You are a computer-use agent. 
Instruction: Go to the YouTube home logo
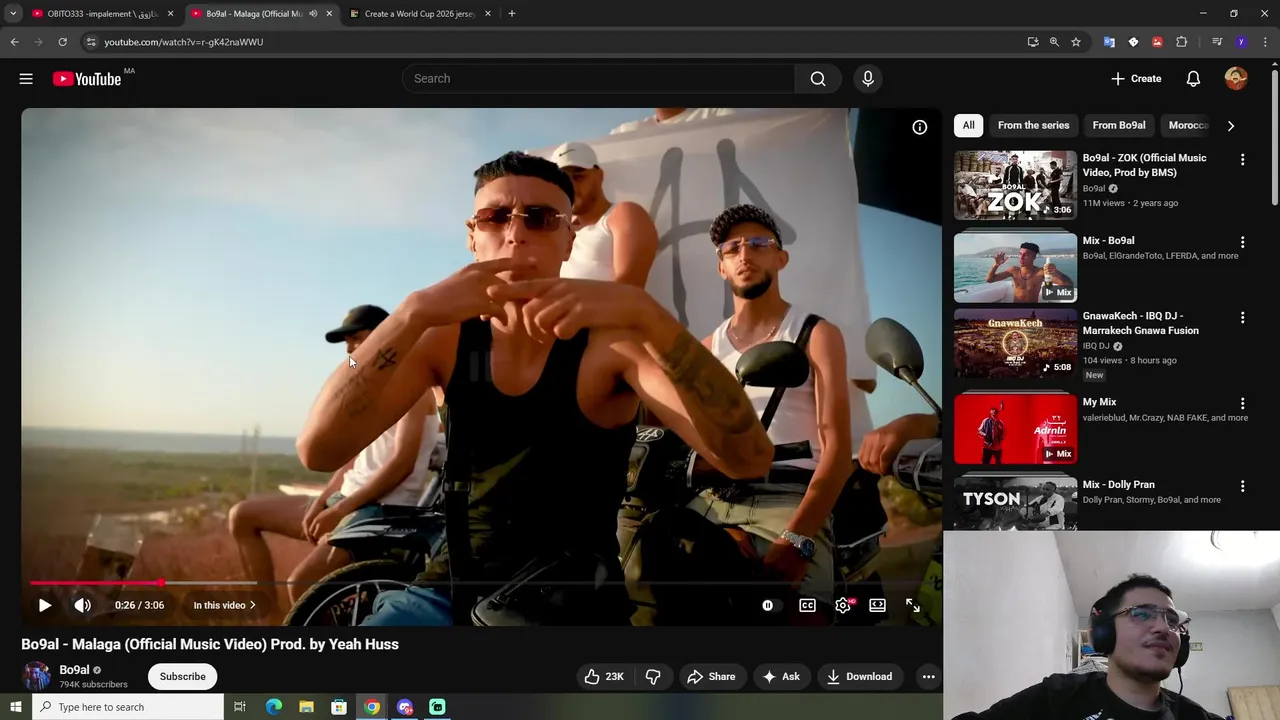click(x=86, y=78)
